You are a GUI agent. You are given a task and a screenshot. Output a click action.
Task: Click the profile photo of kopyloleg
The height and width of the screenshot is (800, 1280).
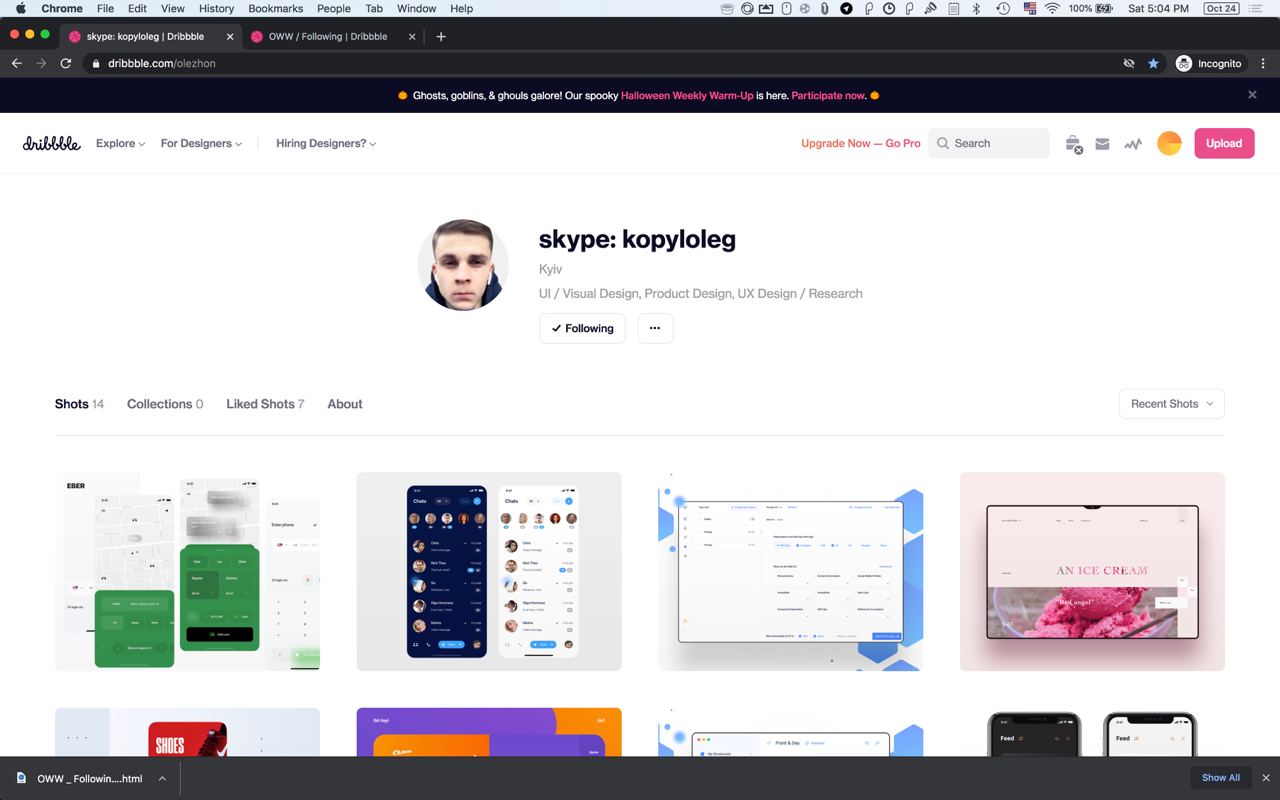[463, 265]
